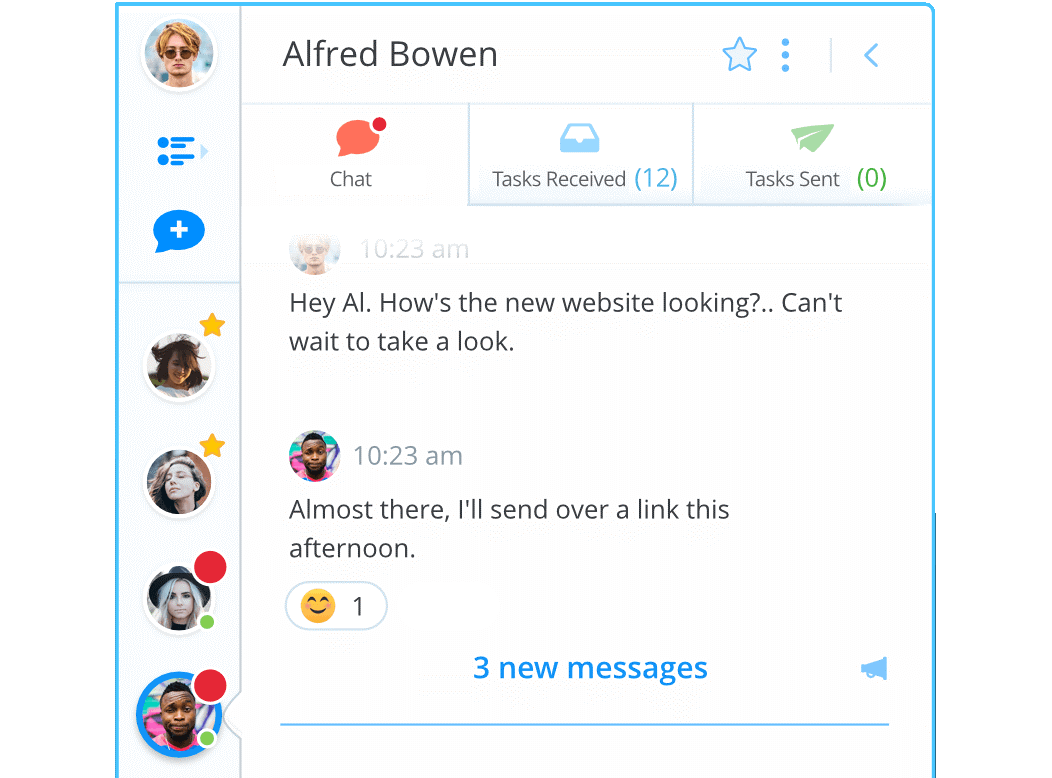Open the Tasks Received tab

581,154
